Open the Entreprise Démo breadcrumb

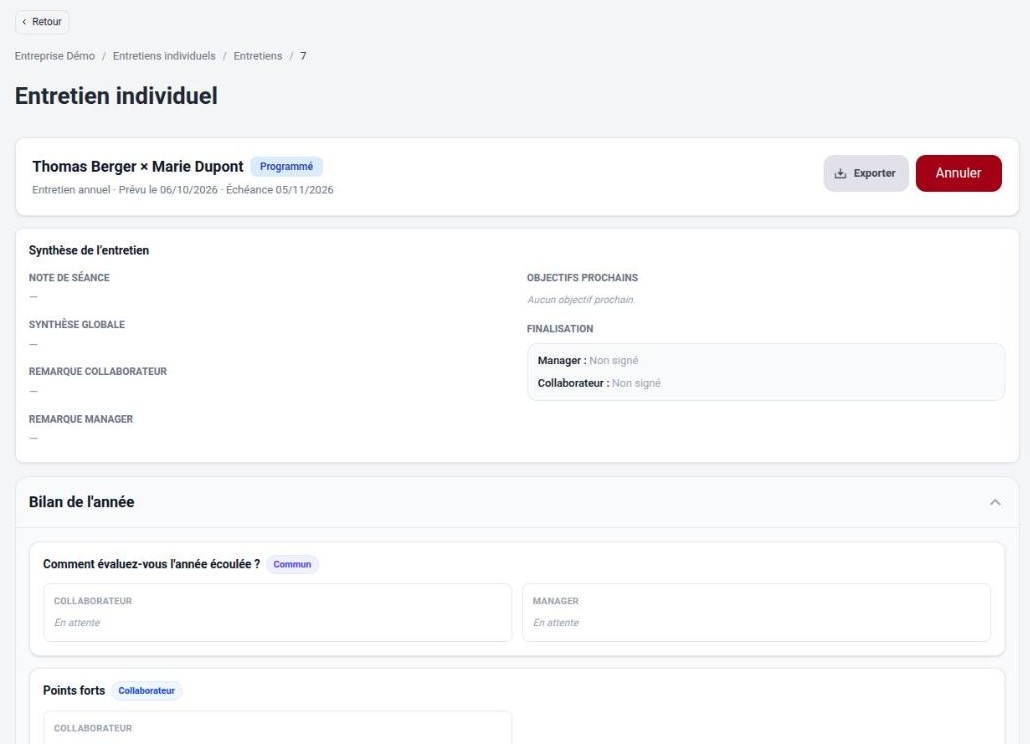pos(55,56)
